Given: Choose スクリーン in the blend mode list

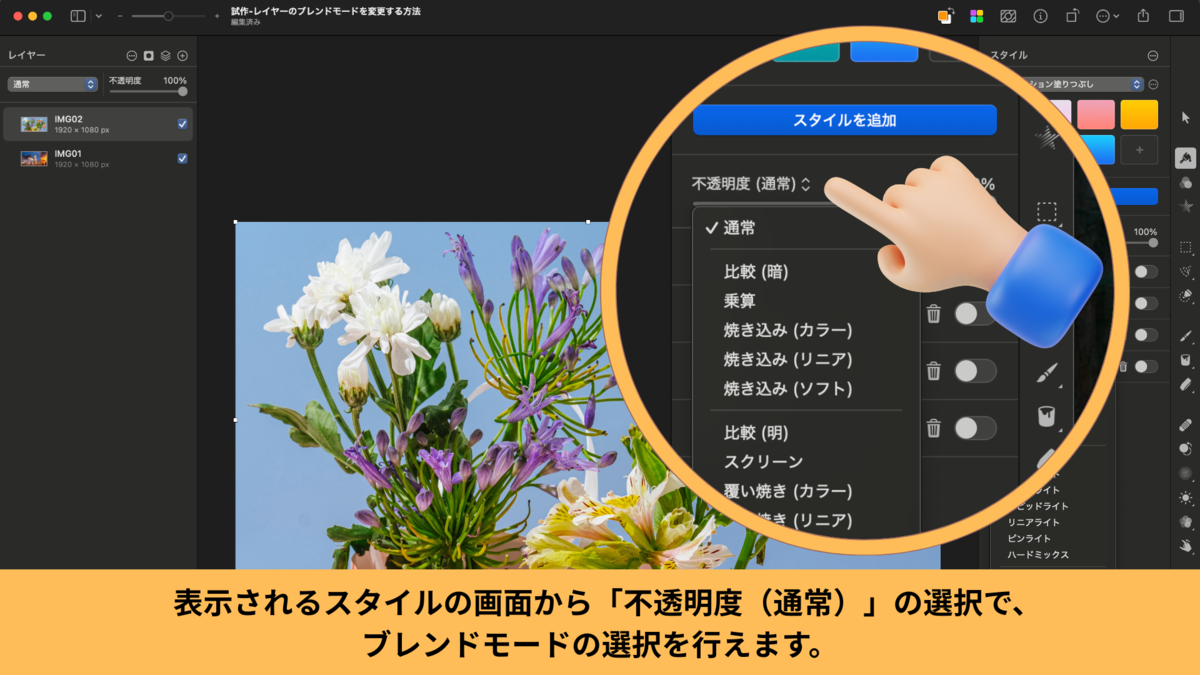Looking at the screenshot, I should [x=763, y=462].
